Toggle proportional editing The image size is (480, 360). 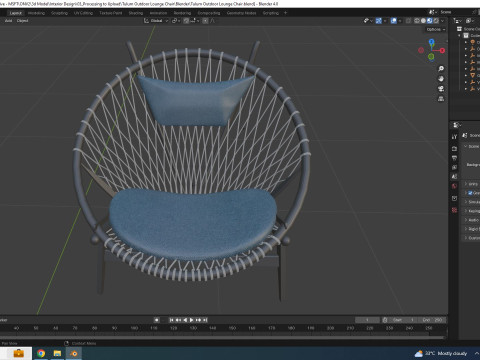[205, 21]
